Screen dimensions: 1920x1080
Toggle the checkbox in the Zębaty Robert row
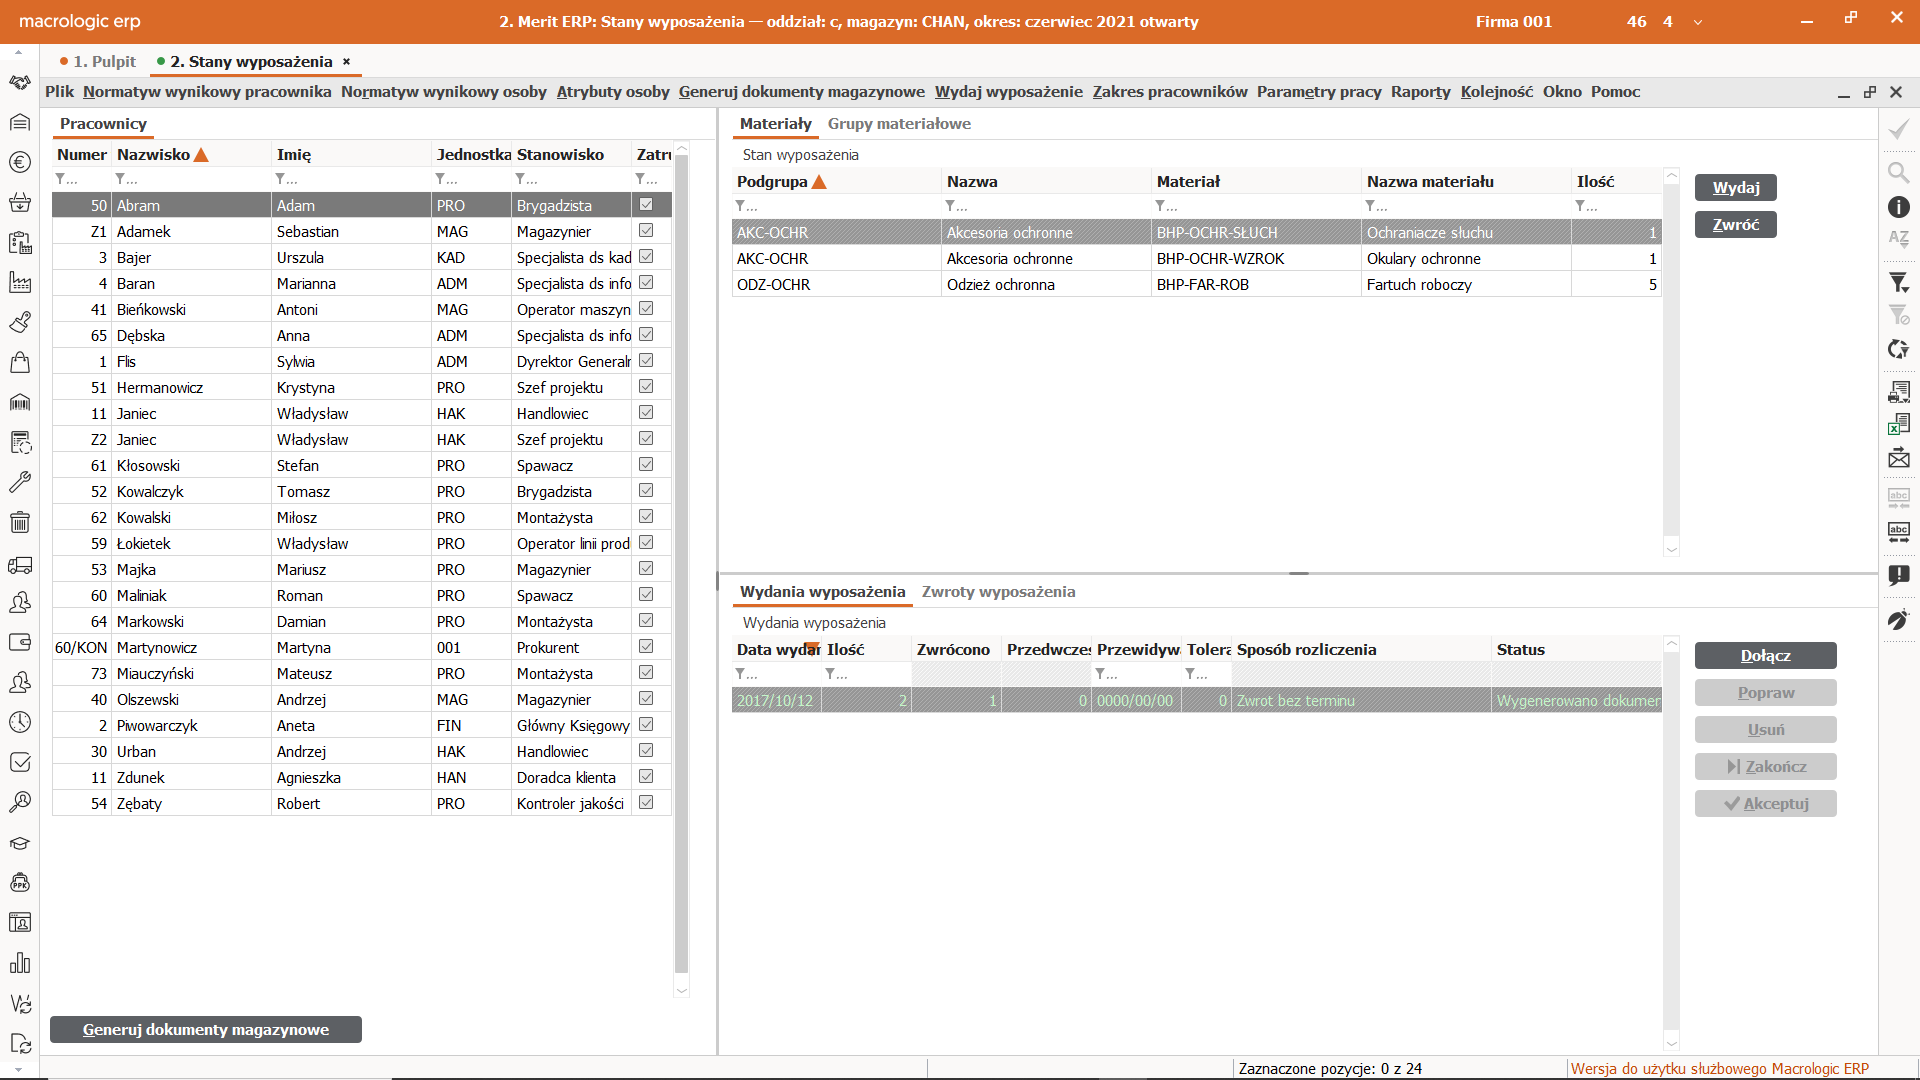click(646, 803)
